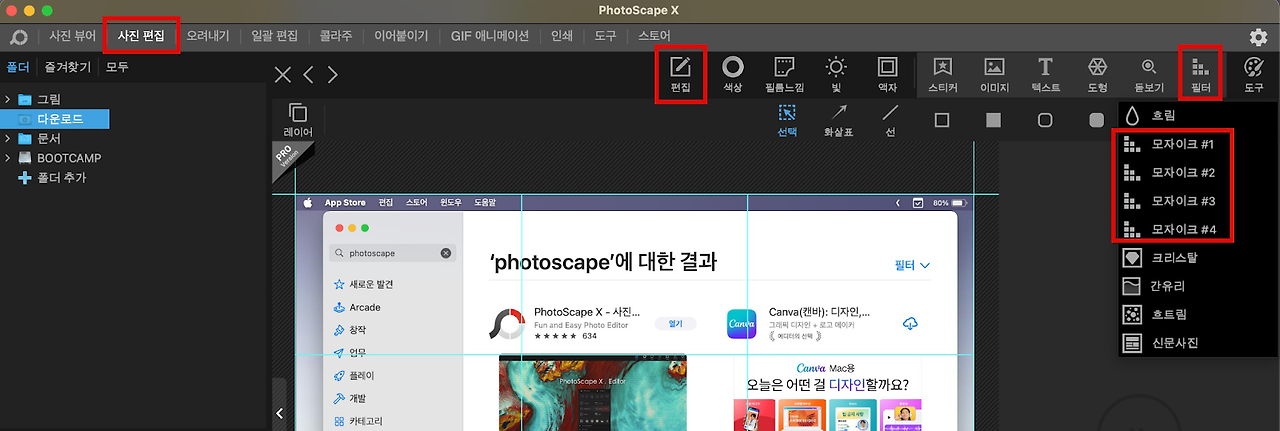Select the 필름느낌 film effect tool
Viewport: 1280px width, 431px height.
[x=785, y=75]
